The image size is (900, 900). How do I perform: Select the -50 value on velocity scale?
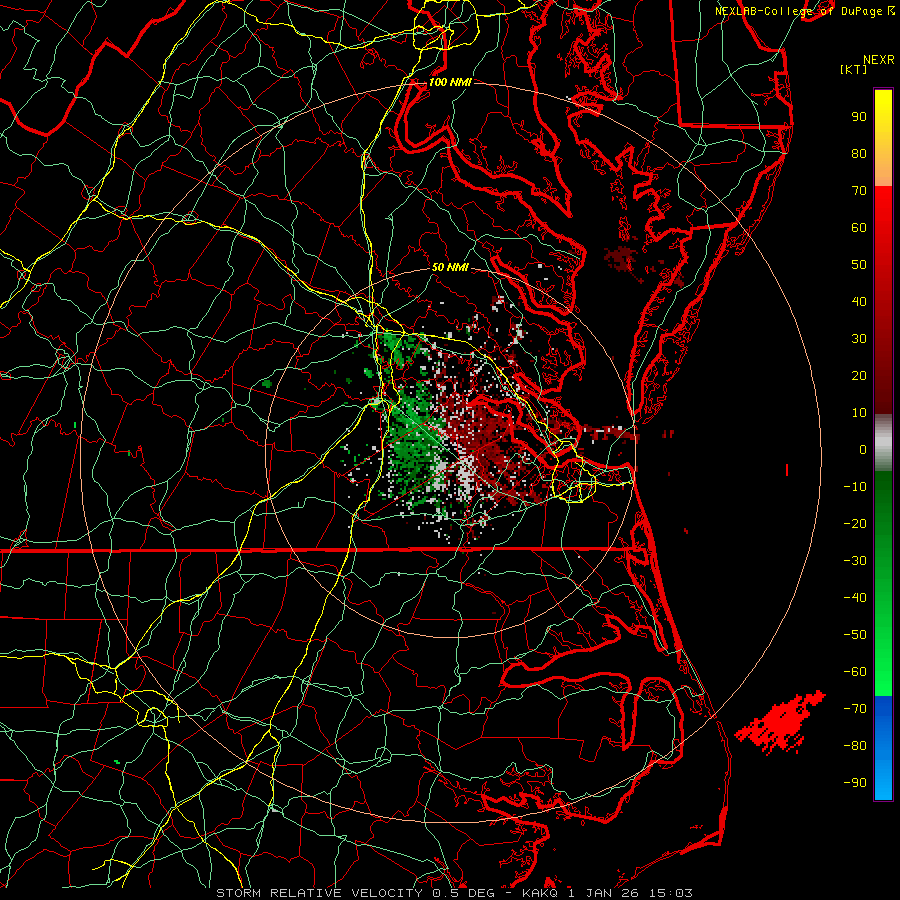(855, 635)
